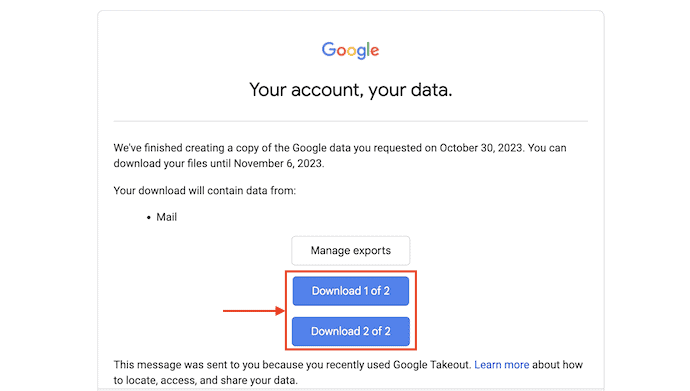Open the Manage exports button

(351, 250)
